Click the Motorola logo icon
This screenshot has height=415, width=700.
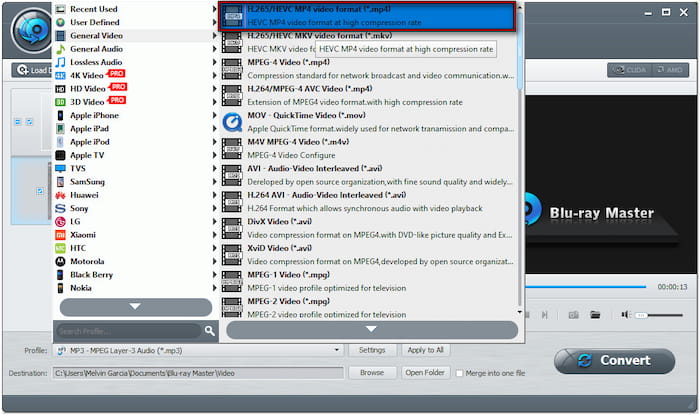click(x=60, y=261)
